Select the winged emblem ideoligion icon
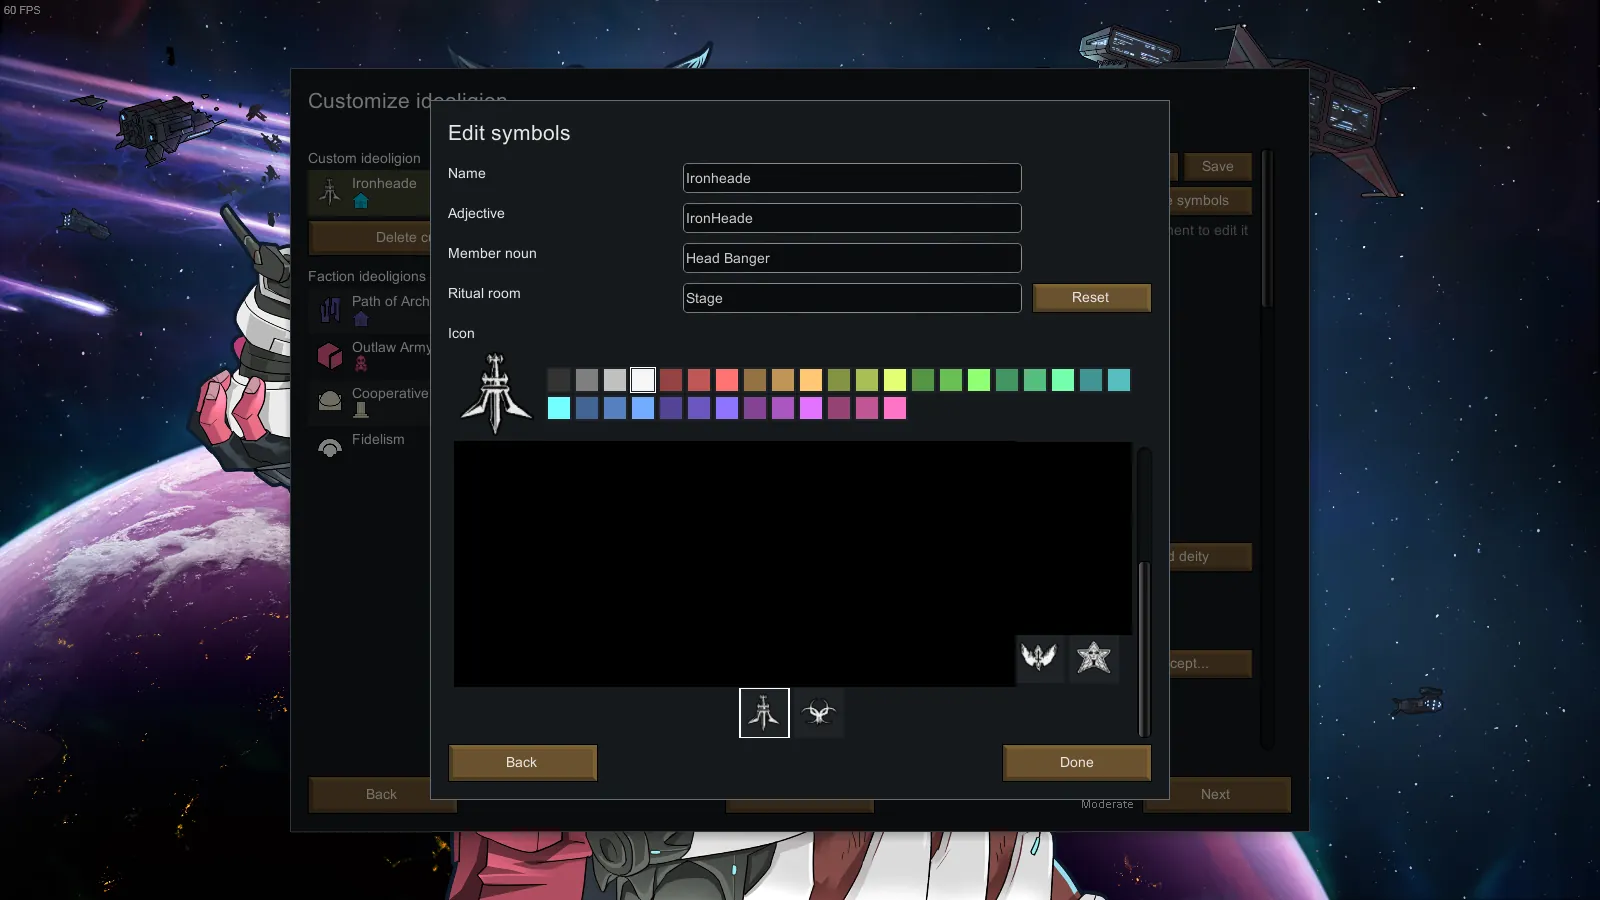The image size is (1600, 900). (1039, 657)
